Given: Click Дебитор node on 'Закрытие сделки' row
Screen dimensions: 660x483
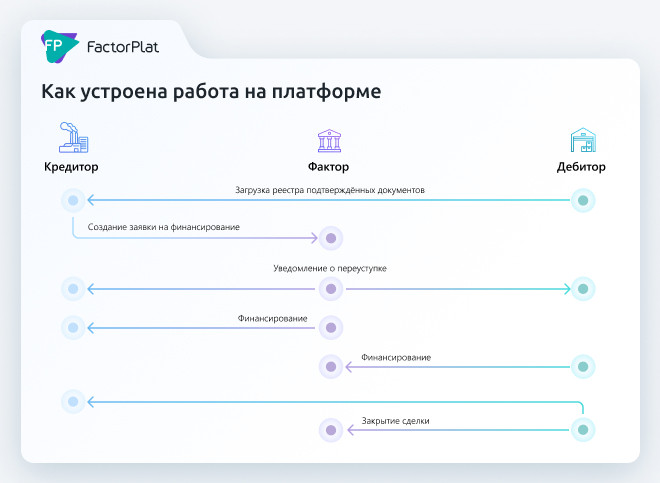Looking at the screenshot, I should 583,430.
